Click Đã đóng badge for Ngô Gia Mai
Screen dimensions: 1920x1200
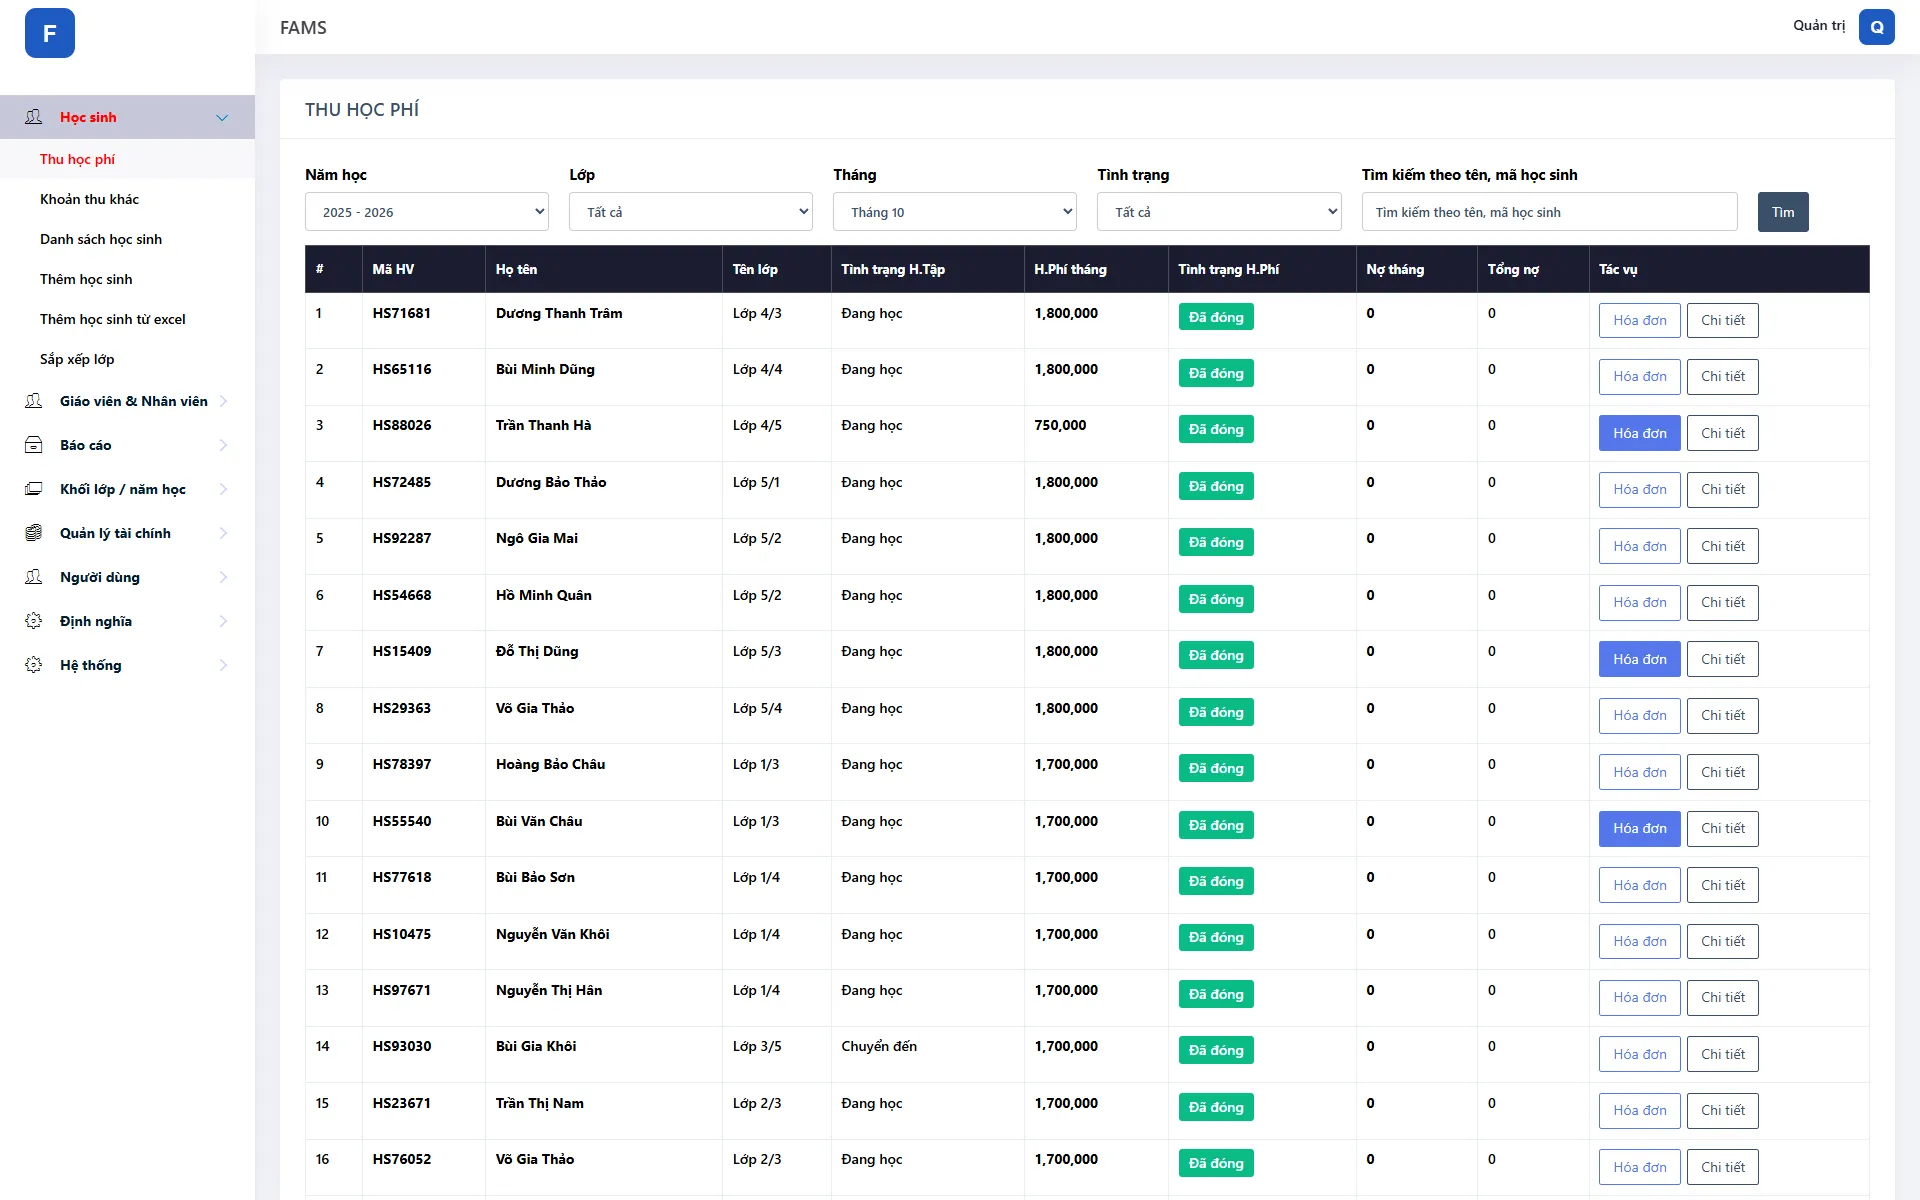pyautogui.click(x=1216, y=542)
